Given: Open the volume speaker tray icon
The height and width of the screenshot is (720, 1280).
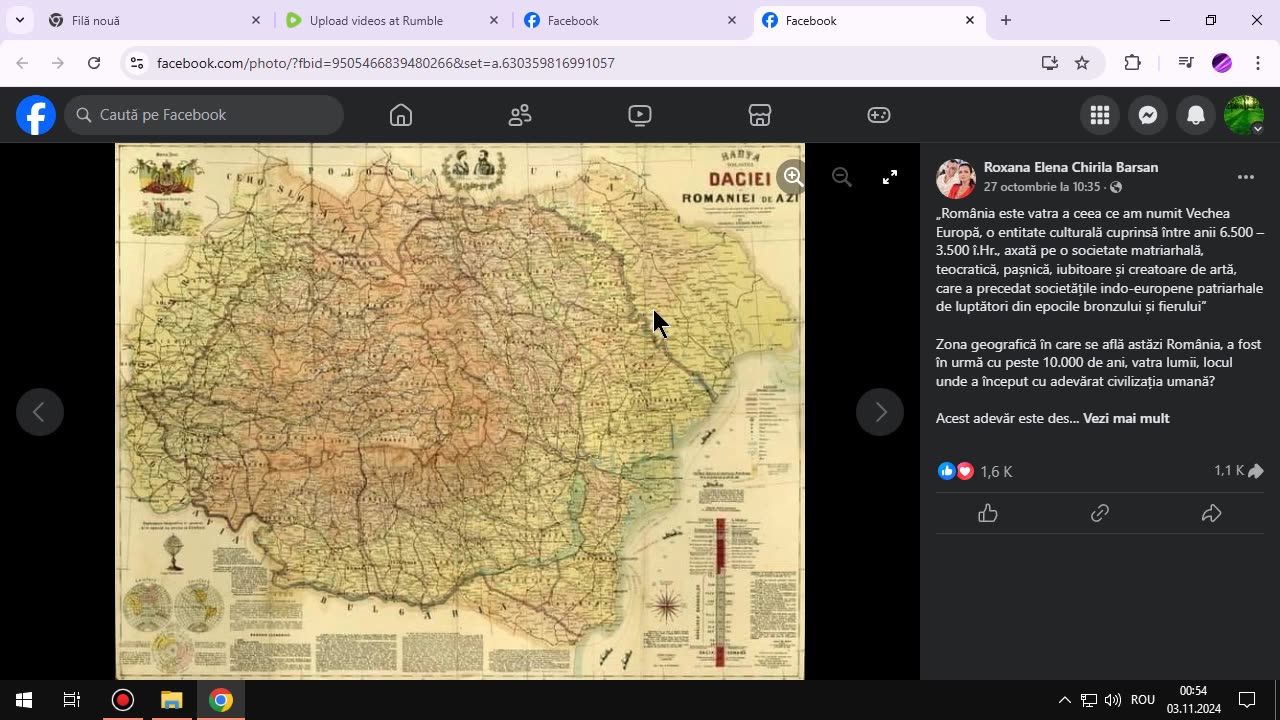Looking at the screenshot, I should pos(1113,700).
